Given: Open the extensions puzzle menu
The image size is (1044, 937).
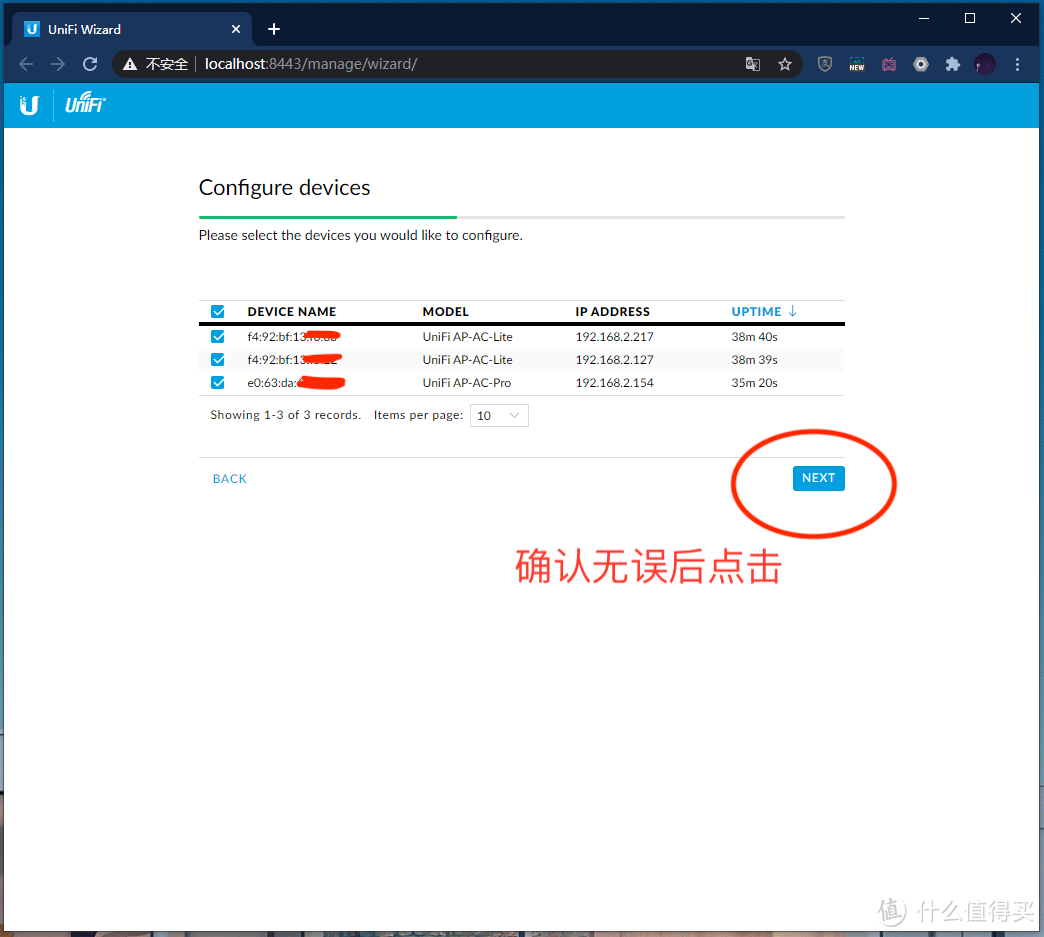Looking at the screenshot, I should tap(953, 64).
